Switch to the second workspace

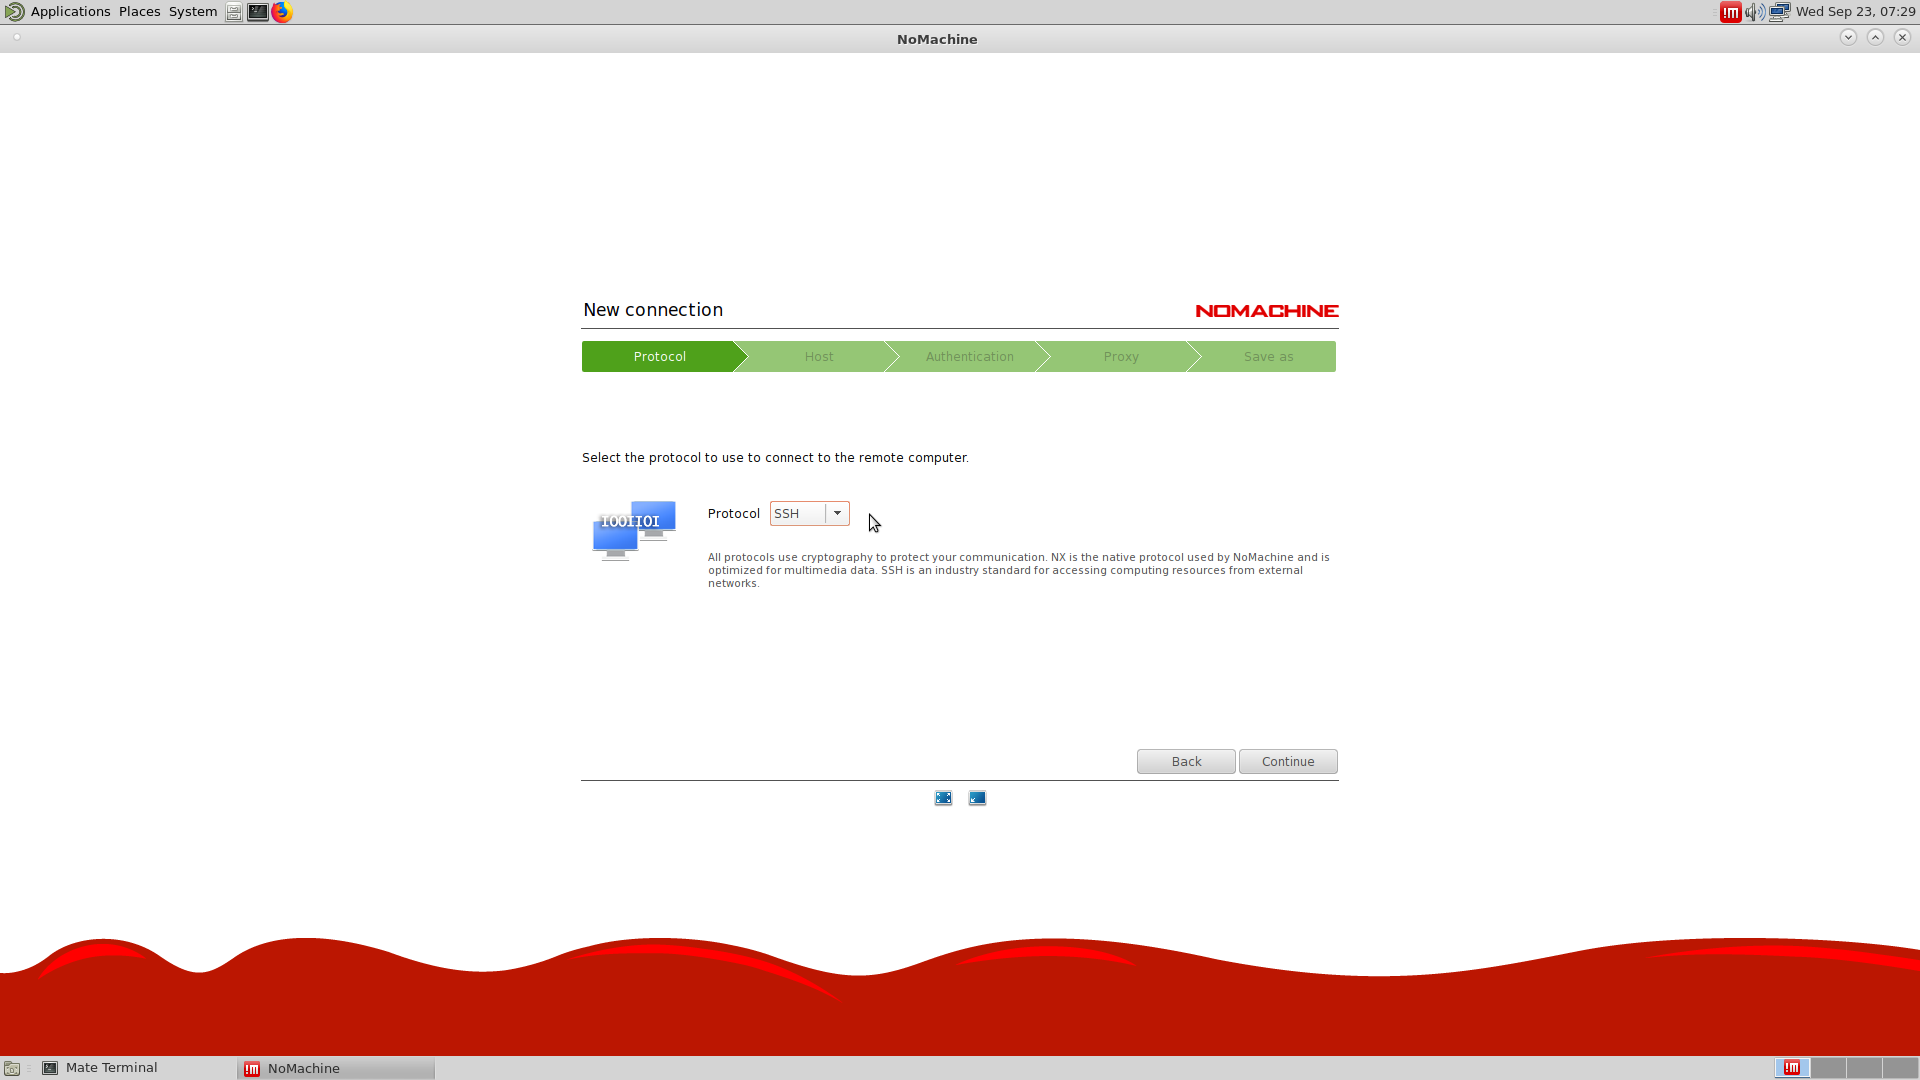pyautogui.click(x=1828, y=1068)
